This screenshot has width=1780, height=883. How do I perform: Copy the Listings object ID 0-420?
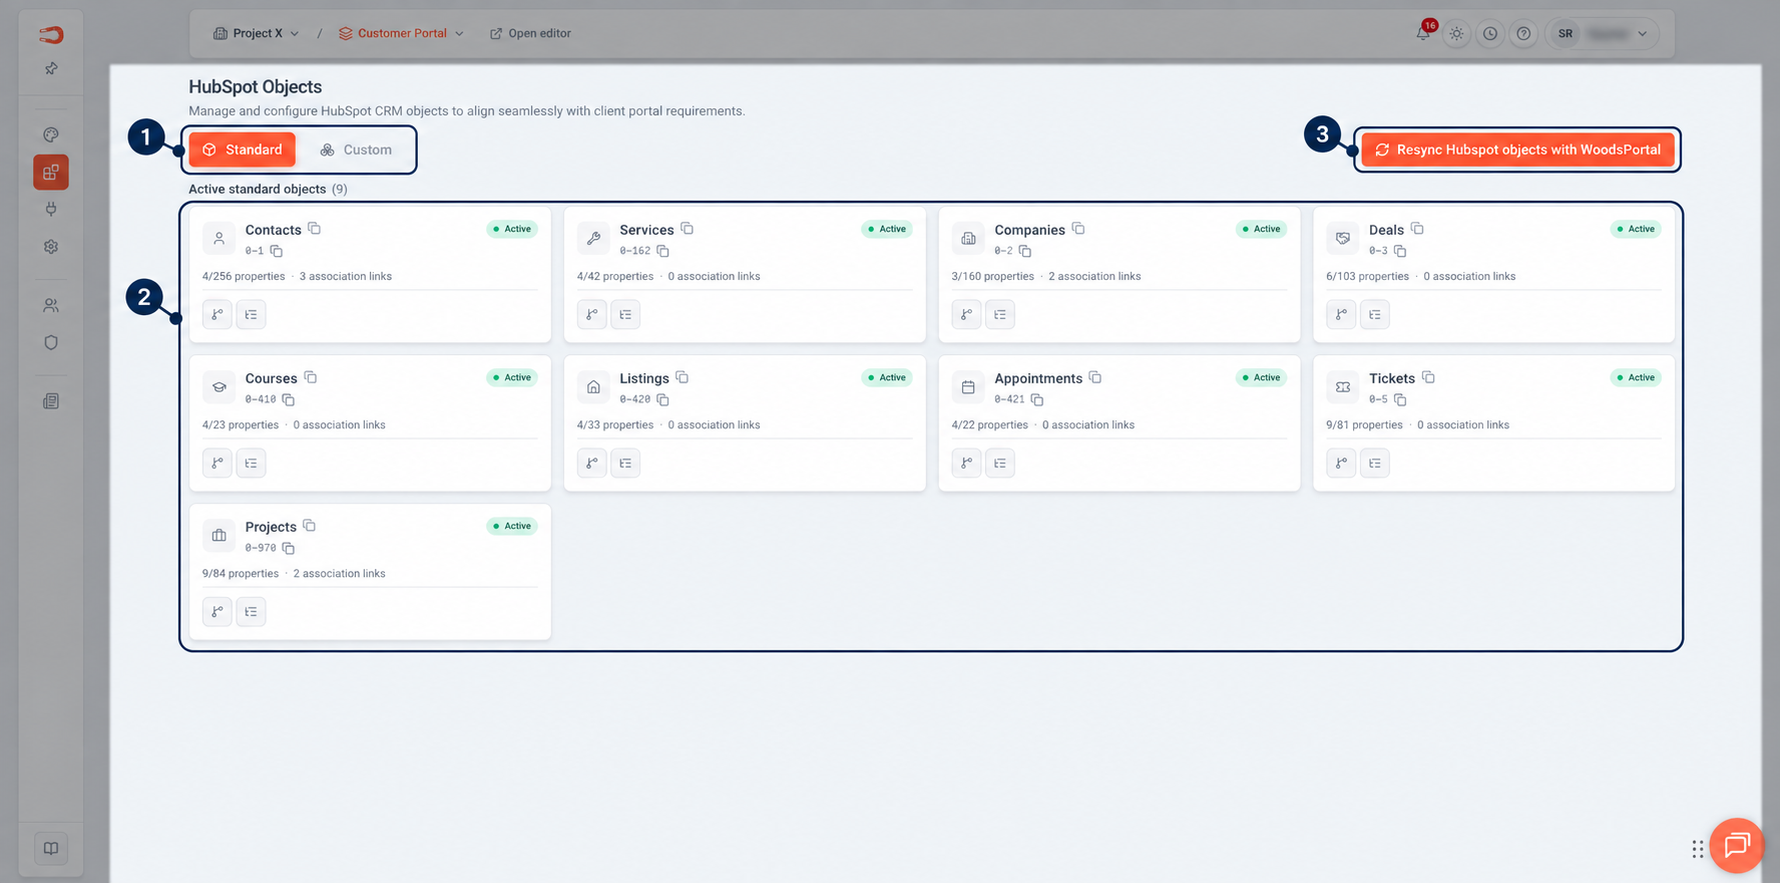[x=662, y=400]
